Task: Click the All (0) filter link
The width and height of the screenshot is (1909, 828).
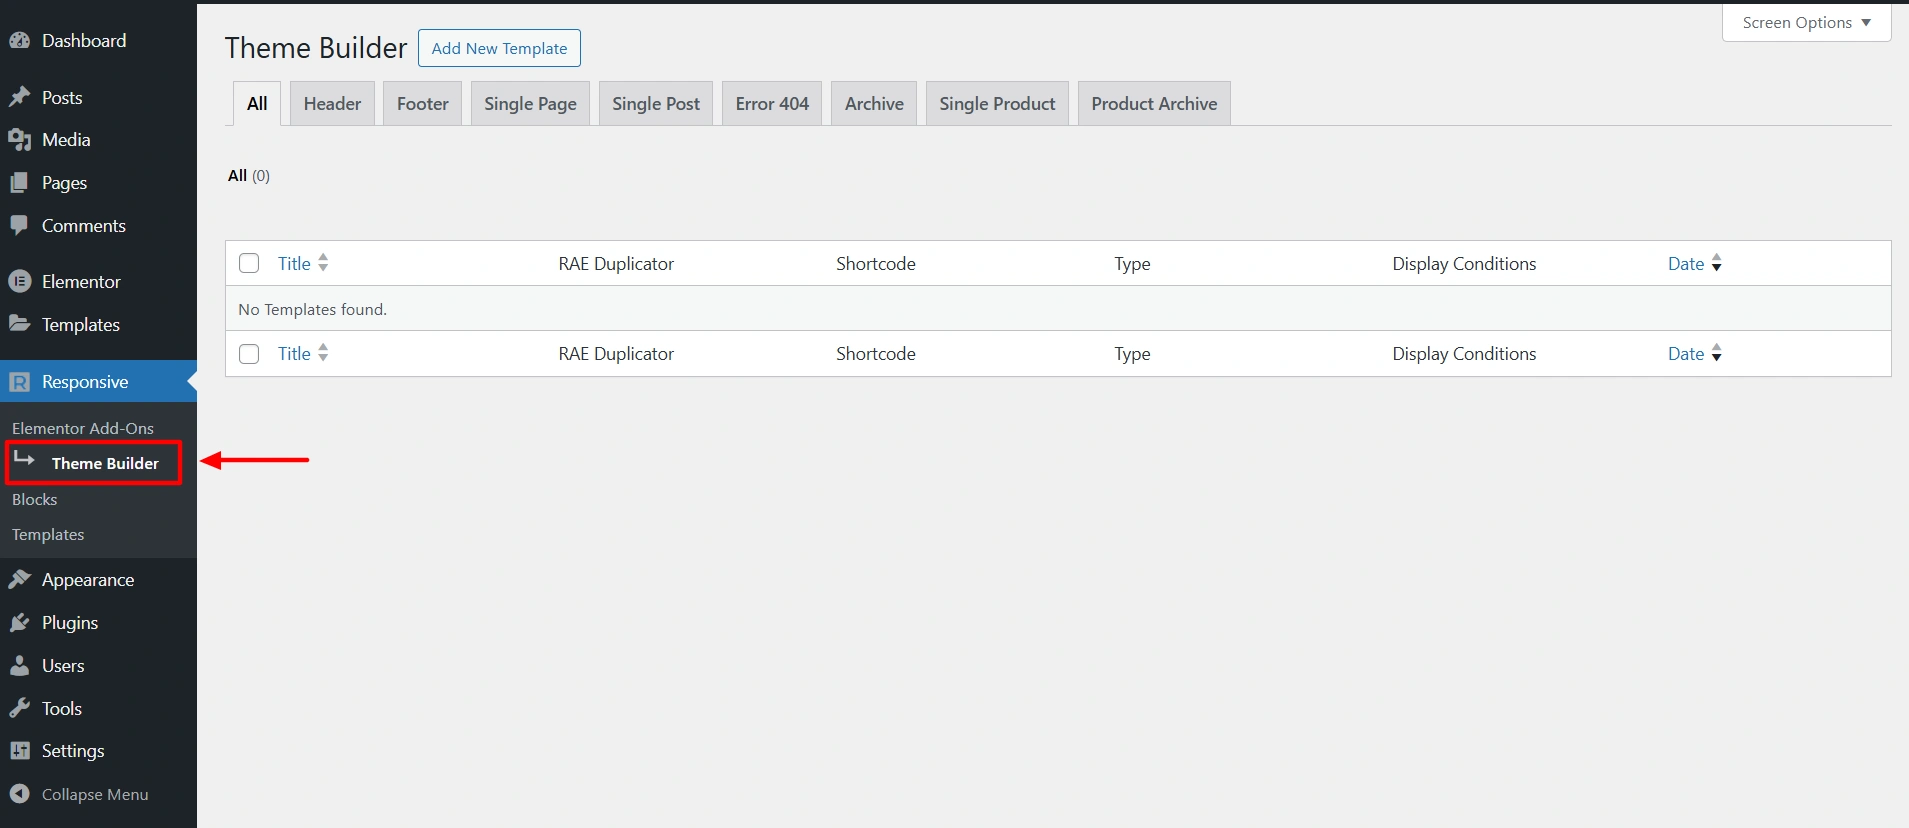Action: (x=249, y=176)
